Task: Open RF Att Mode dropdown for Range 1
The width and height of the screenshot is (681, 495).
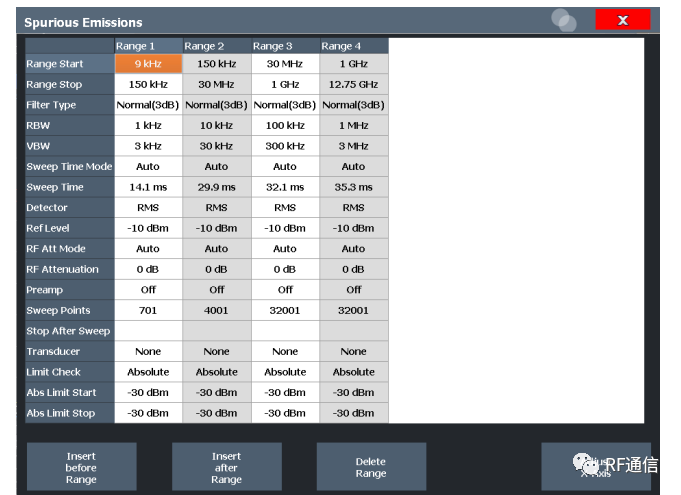Action: tap(149, 249)
